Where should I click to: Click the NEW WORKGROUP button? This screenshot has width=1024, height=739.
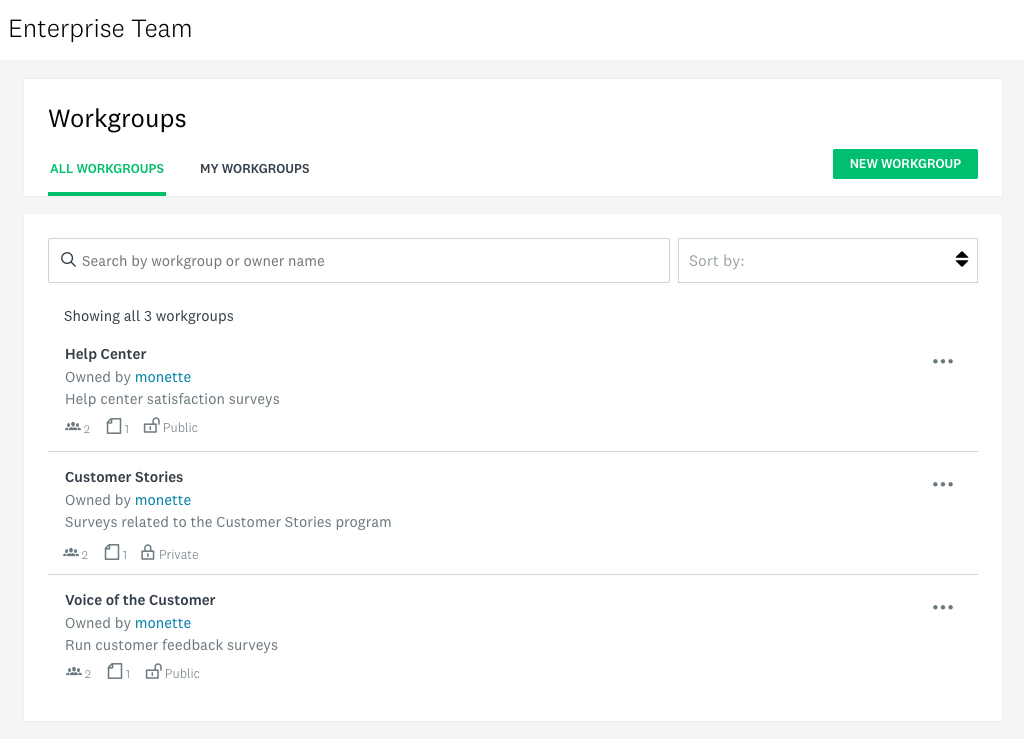point(905,163)
